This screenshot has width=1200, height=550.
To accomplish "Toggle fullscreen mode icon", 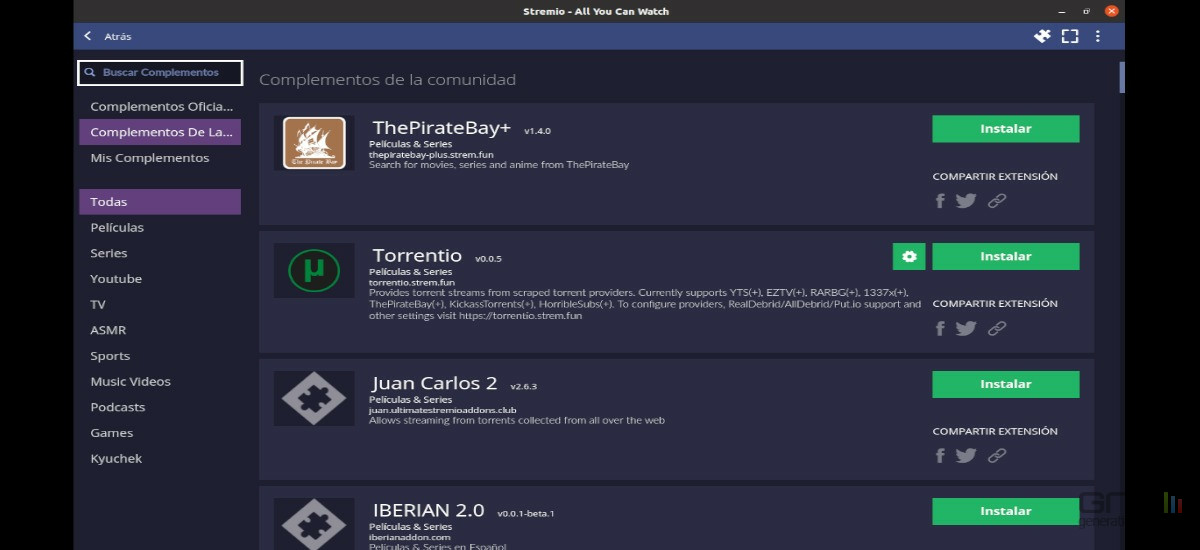I will point(1070,36).
